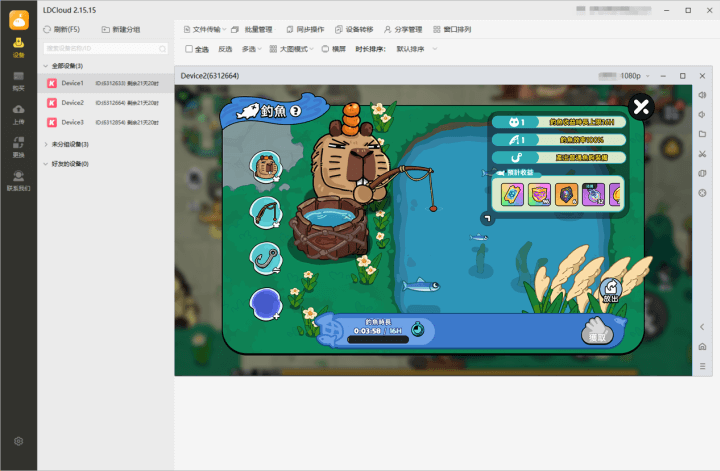Image resolution: width=720 pixels, height=471 pixels.
Task: Click volume up icon on device toolbar
Action: click(x=702, y=95)
